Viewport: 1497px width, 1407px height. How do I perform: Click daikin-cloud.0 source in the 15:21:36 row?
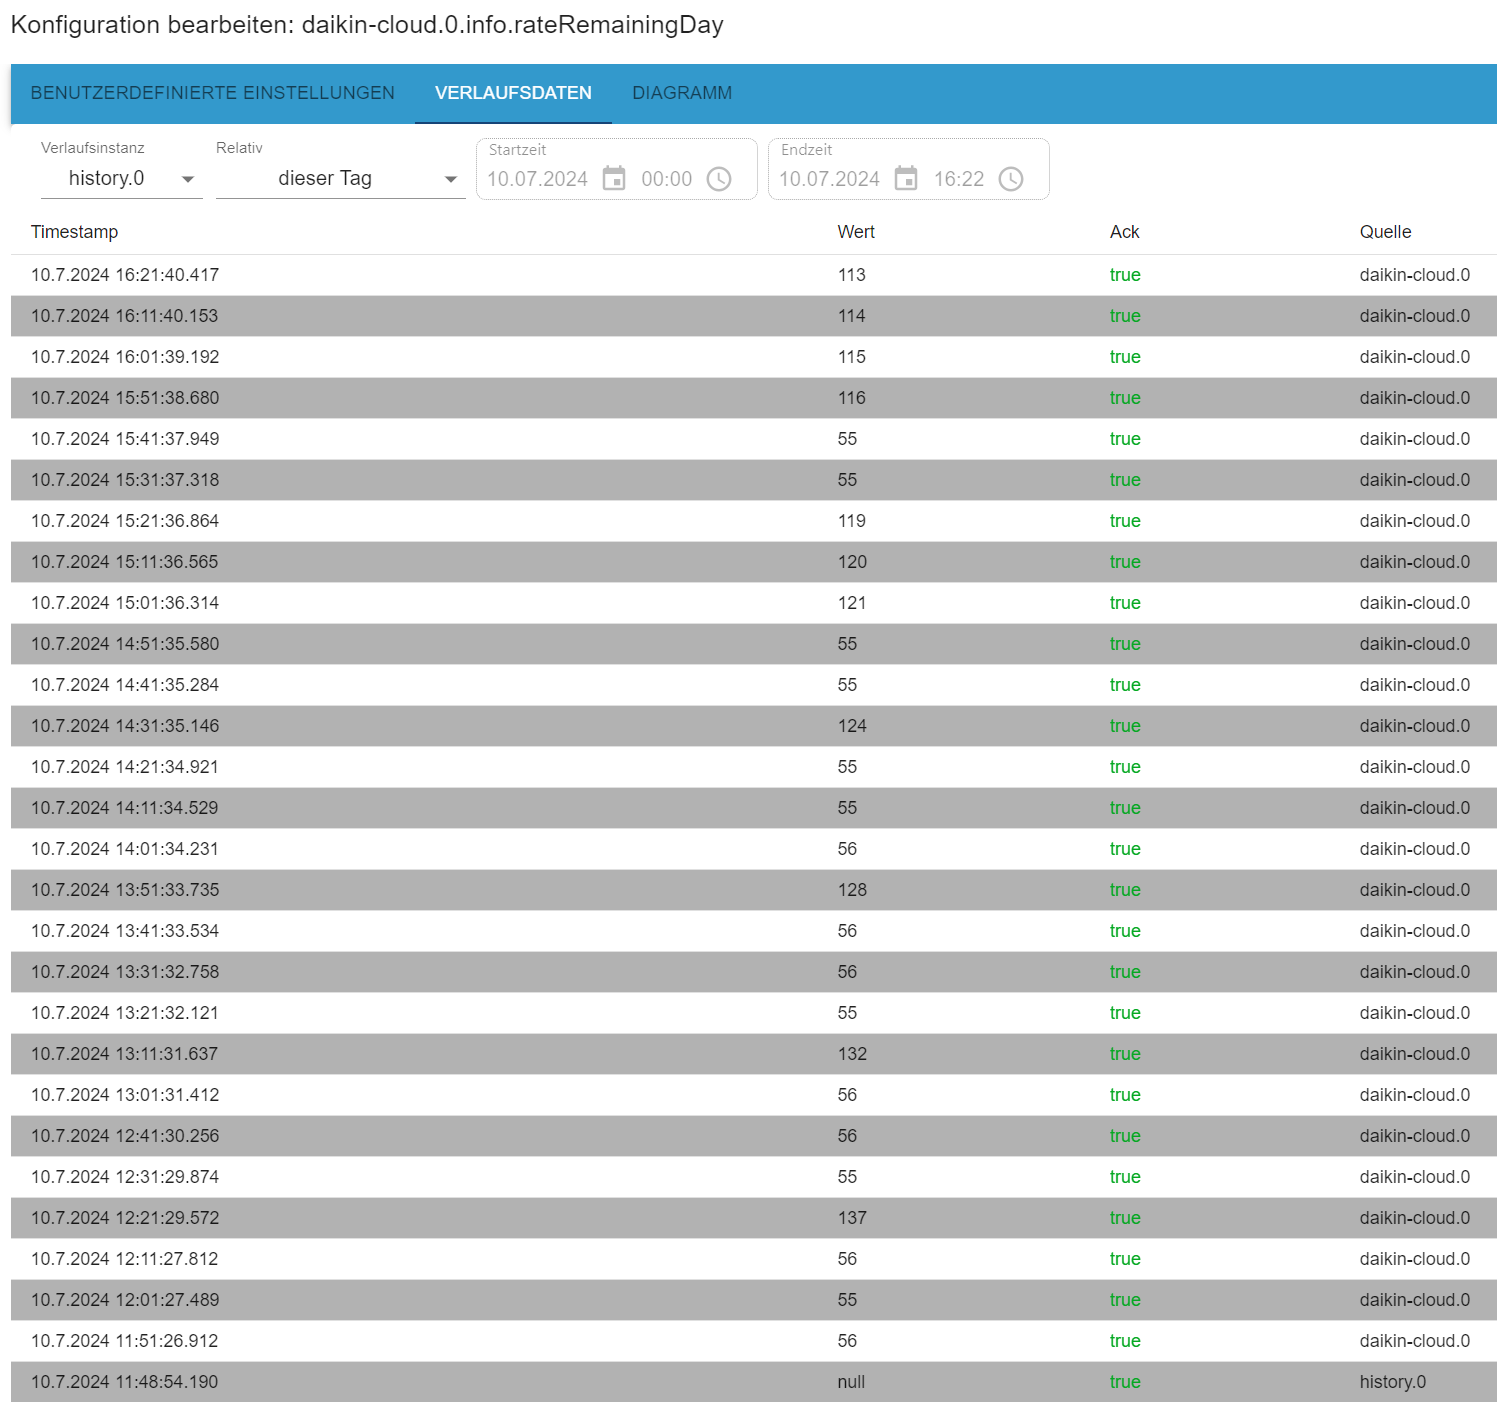(1415, 521)
